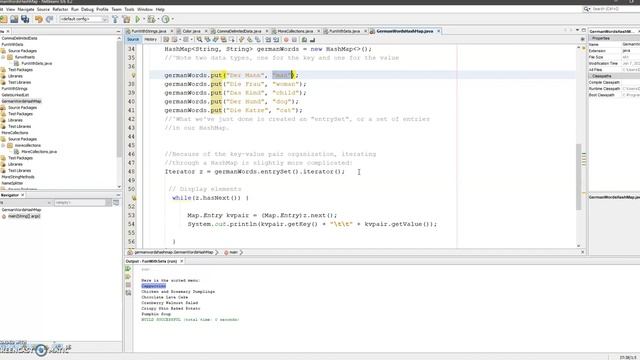Close the GermanWordsHashMap.java tab
Viewport: 640px width, 360px height.
tap(439, 31)
